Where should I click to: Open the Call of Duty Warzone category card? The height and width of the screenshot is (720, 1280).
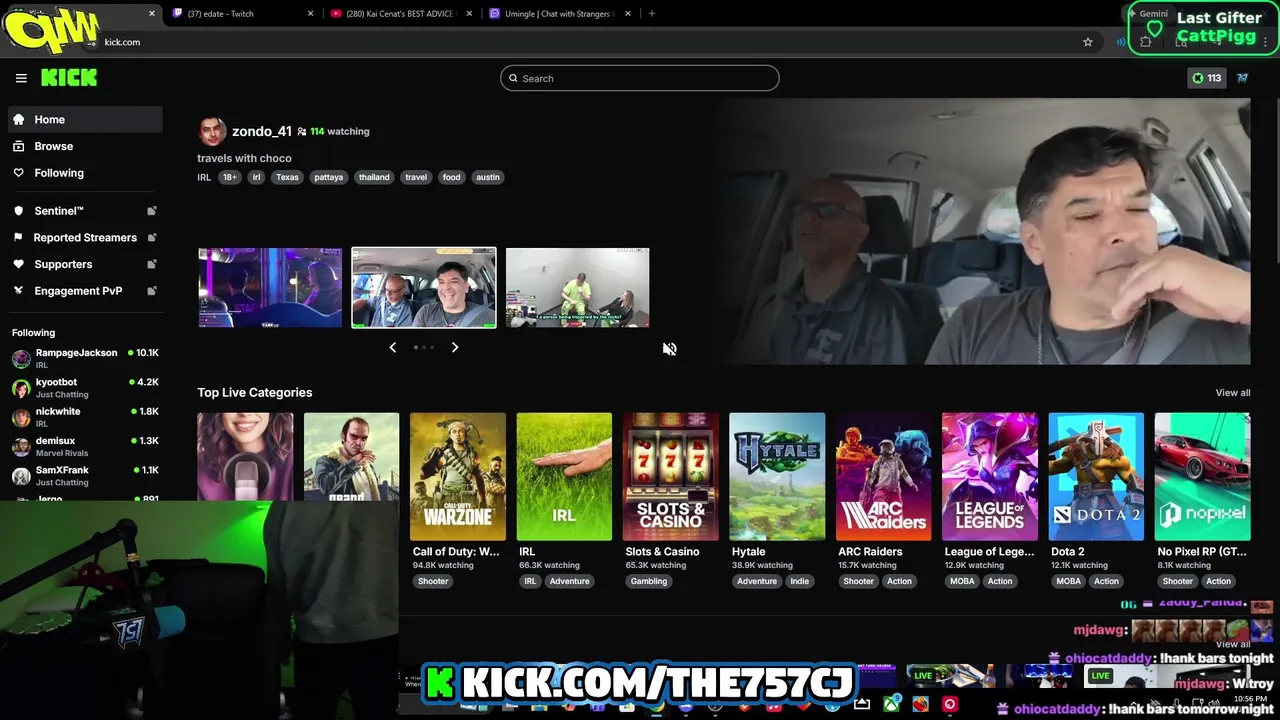click(x=457, y=476)
